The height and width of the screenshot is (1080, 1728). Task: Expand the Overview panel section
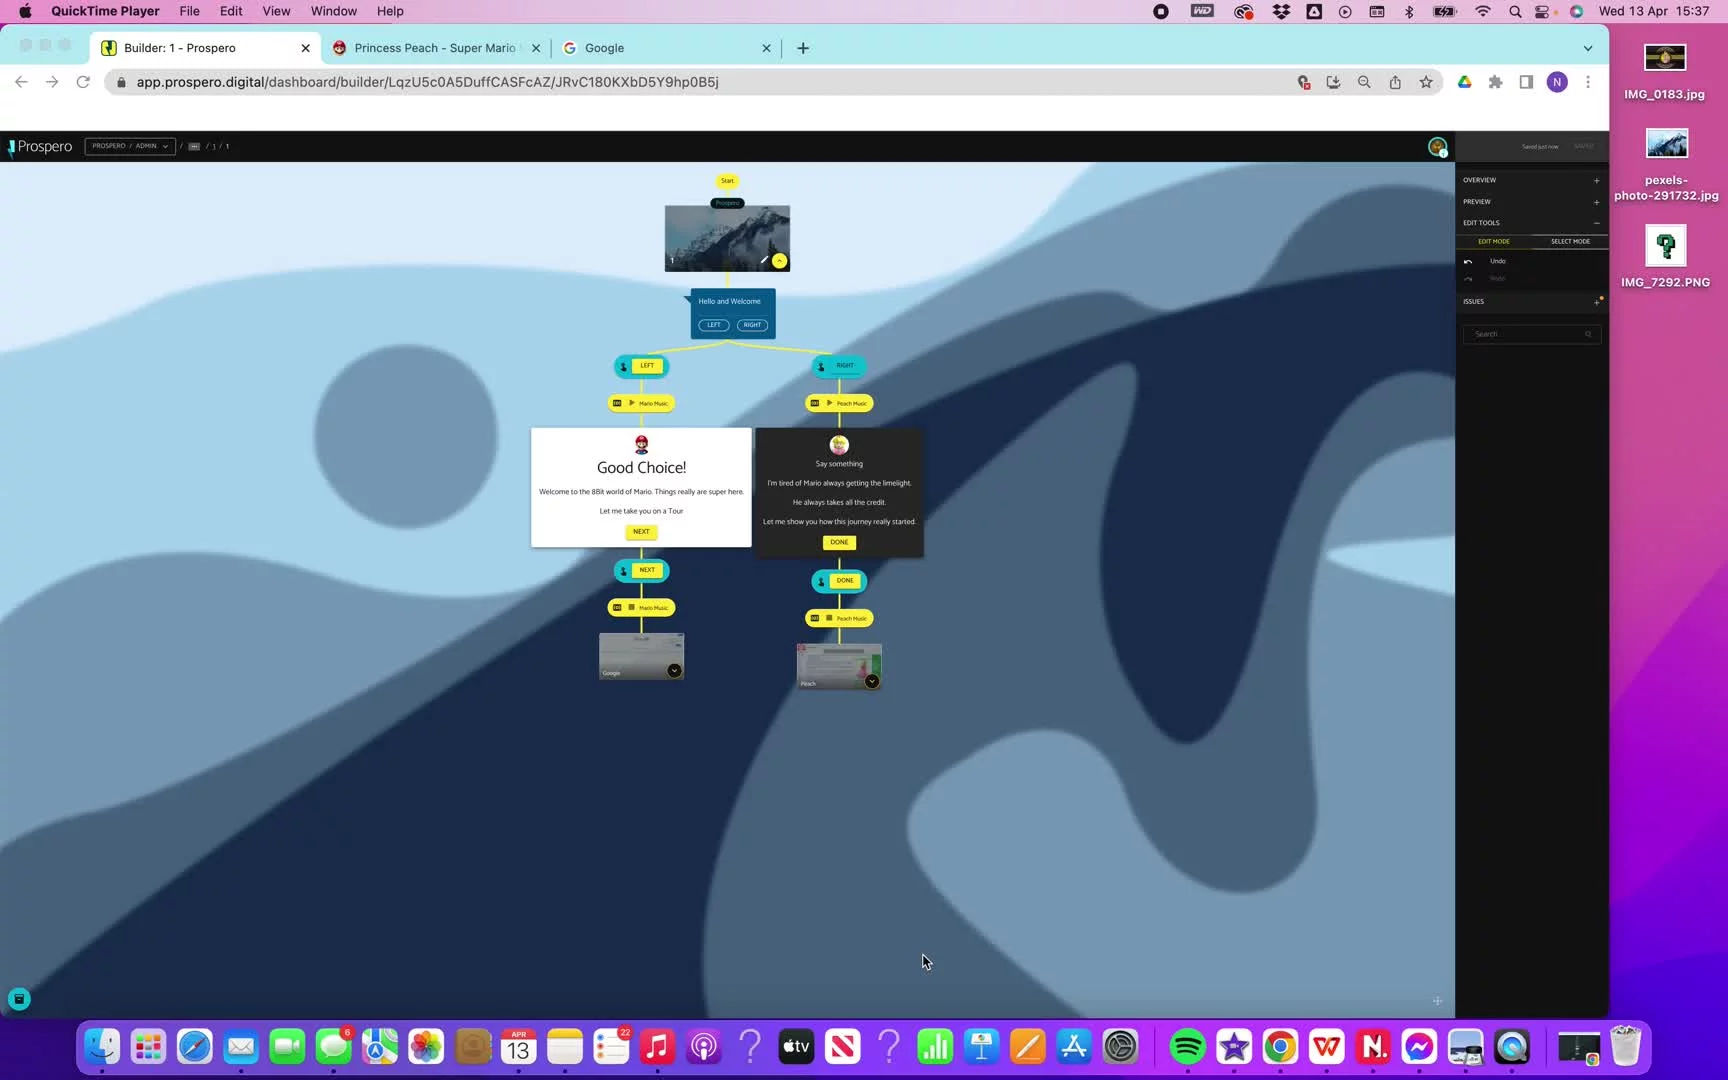(1596, 180)
